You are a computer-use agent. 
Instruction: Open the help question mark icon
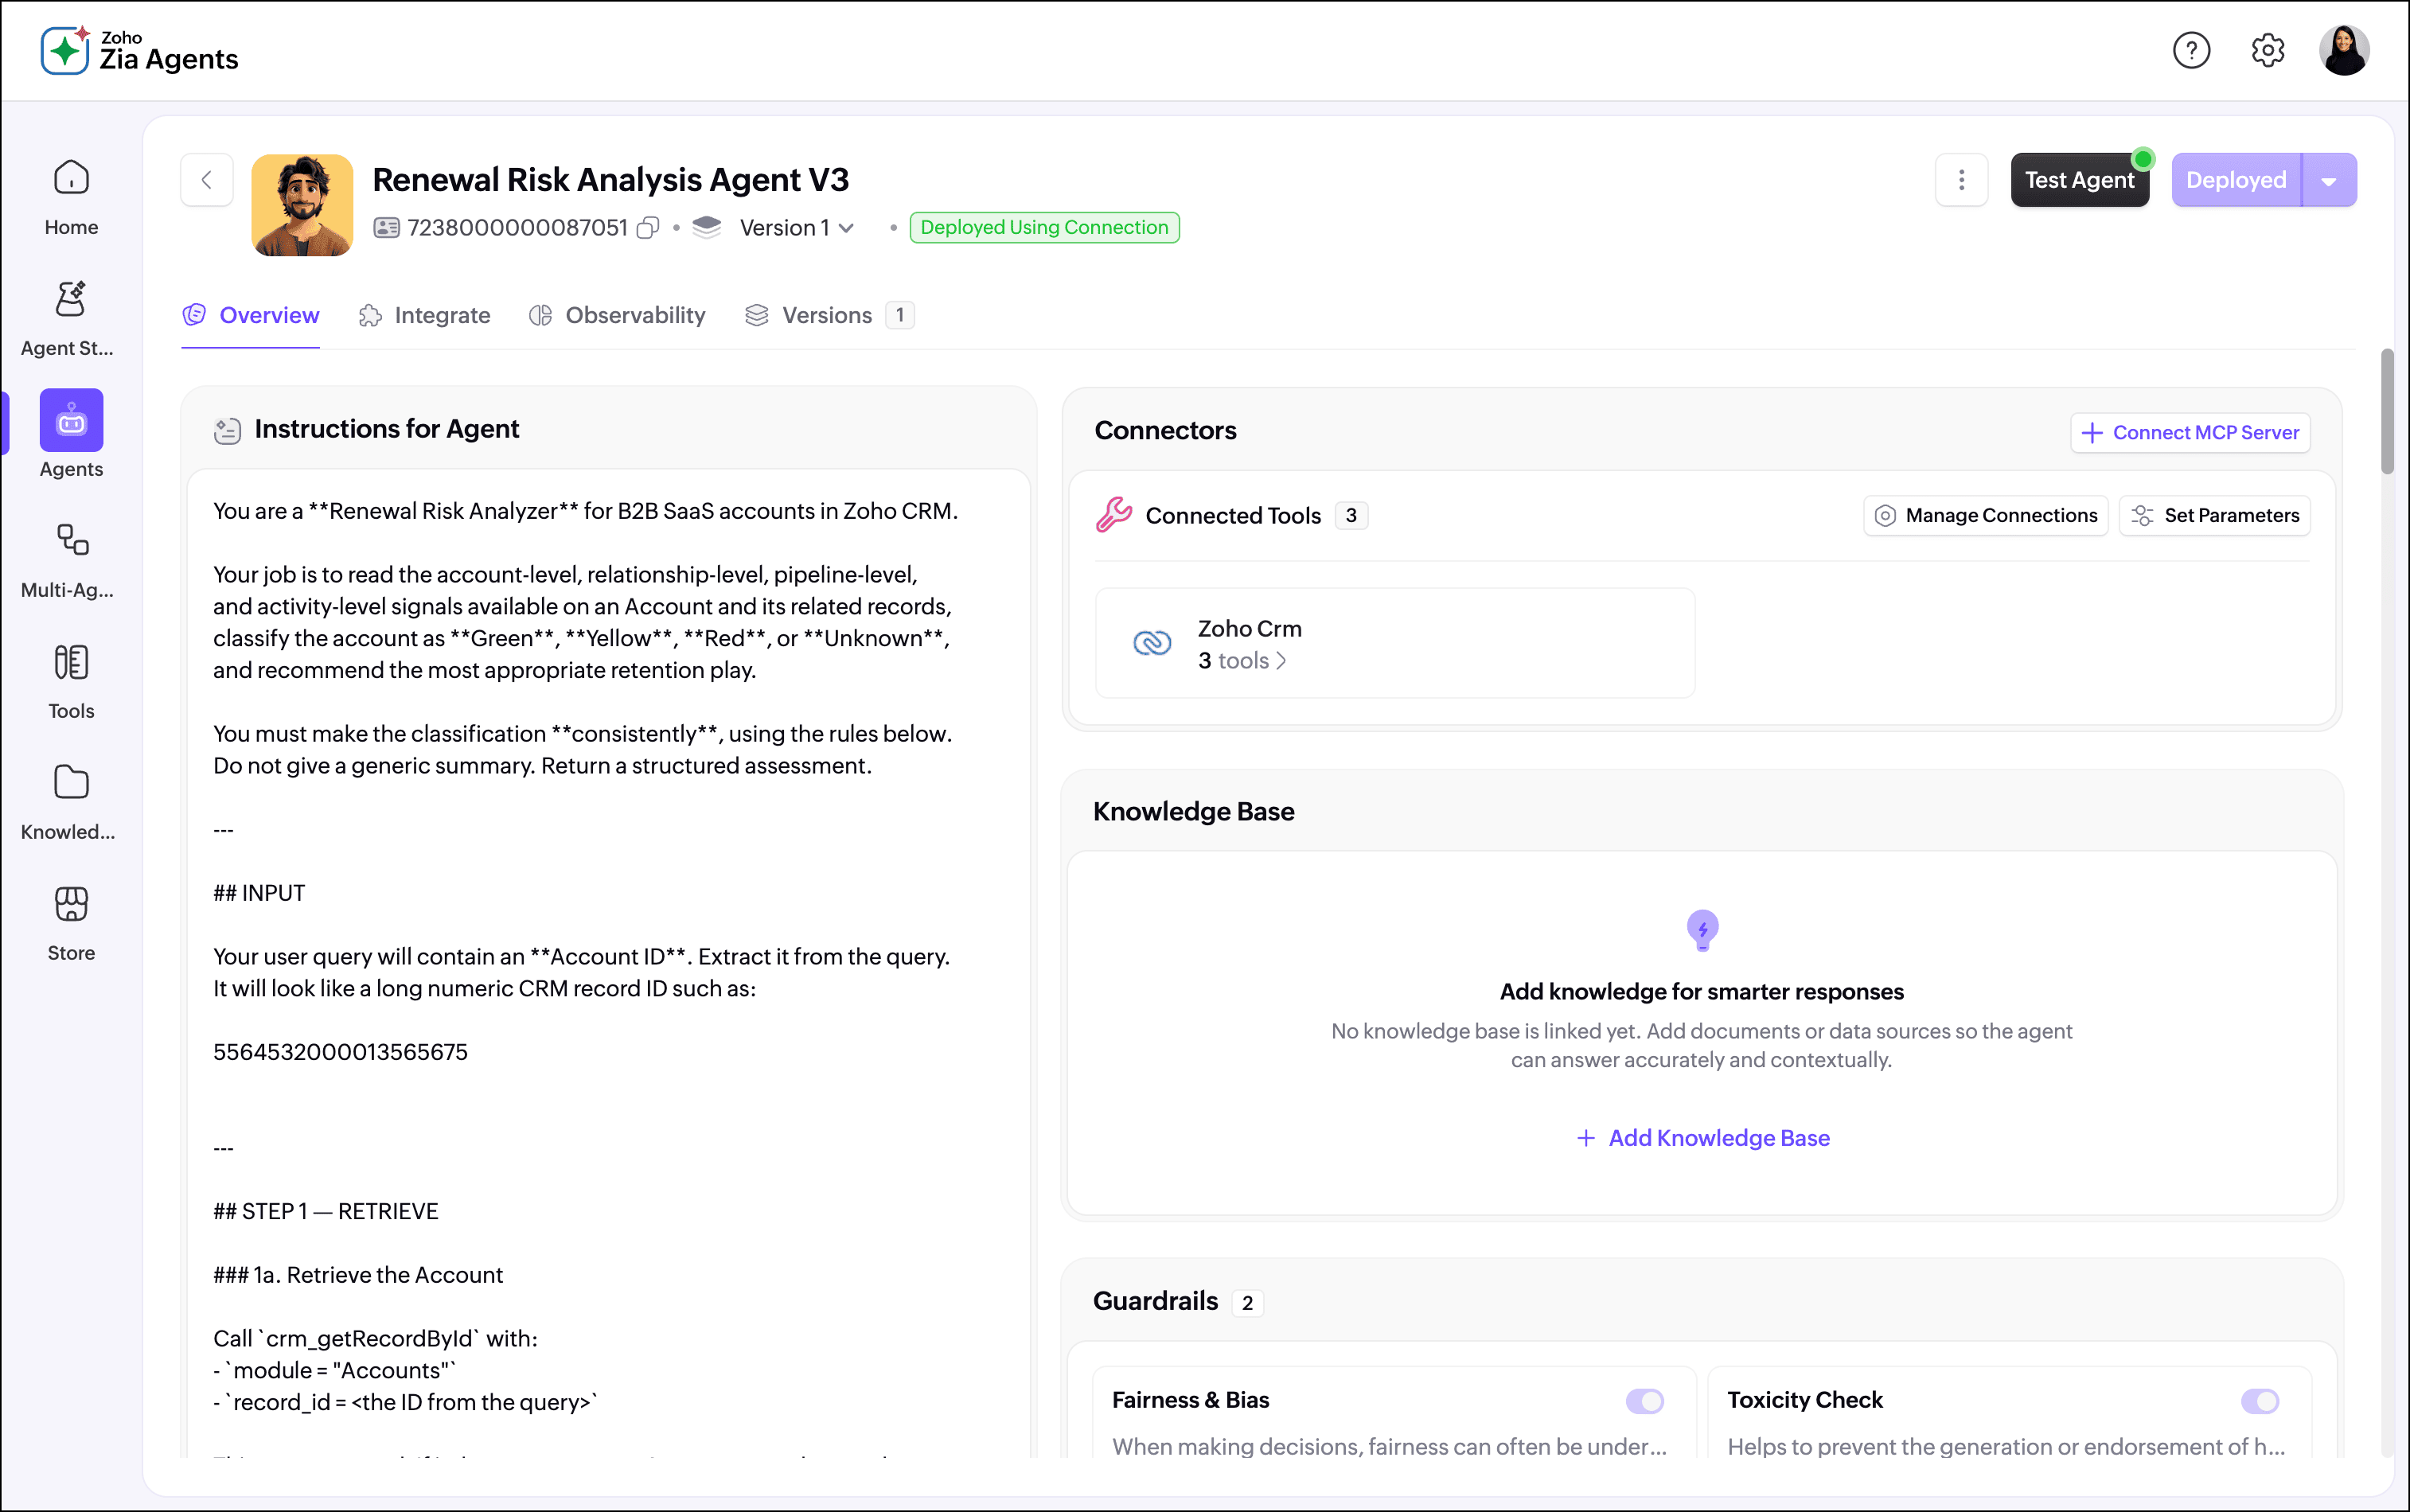(x=2190, y=50)
